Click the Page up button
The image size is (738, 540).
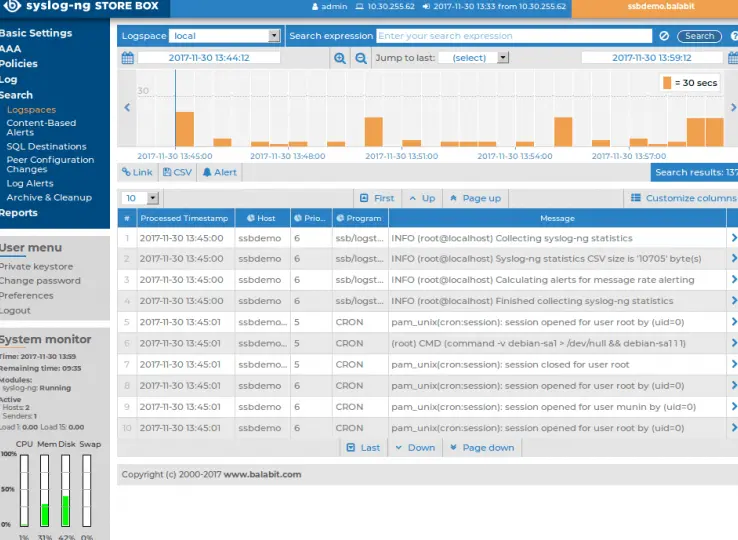tap(476, 198)
